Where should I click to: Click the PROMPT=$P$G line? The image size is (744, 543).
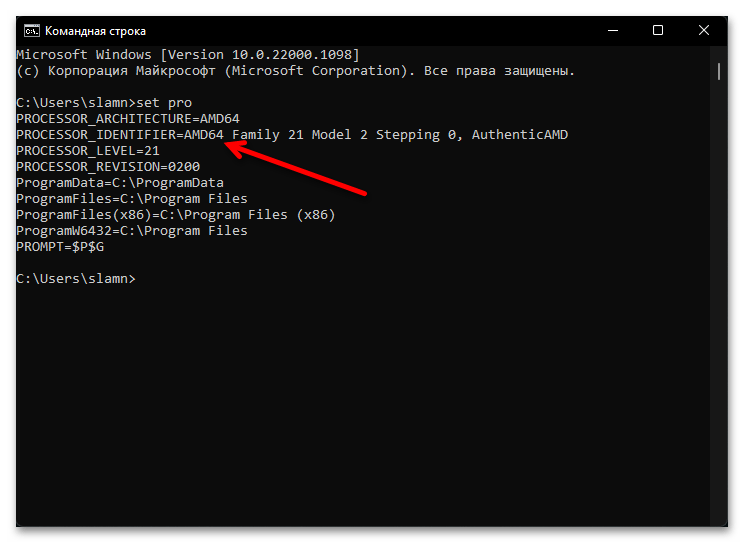pos(60,247)
